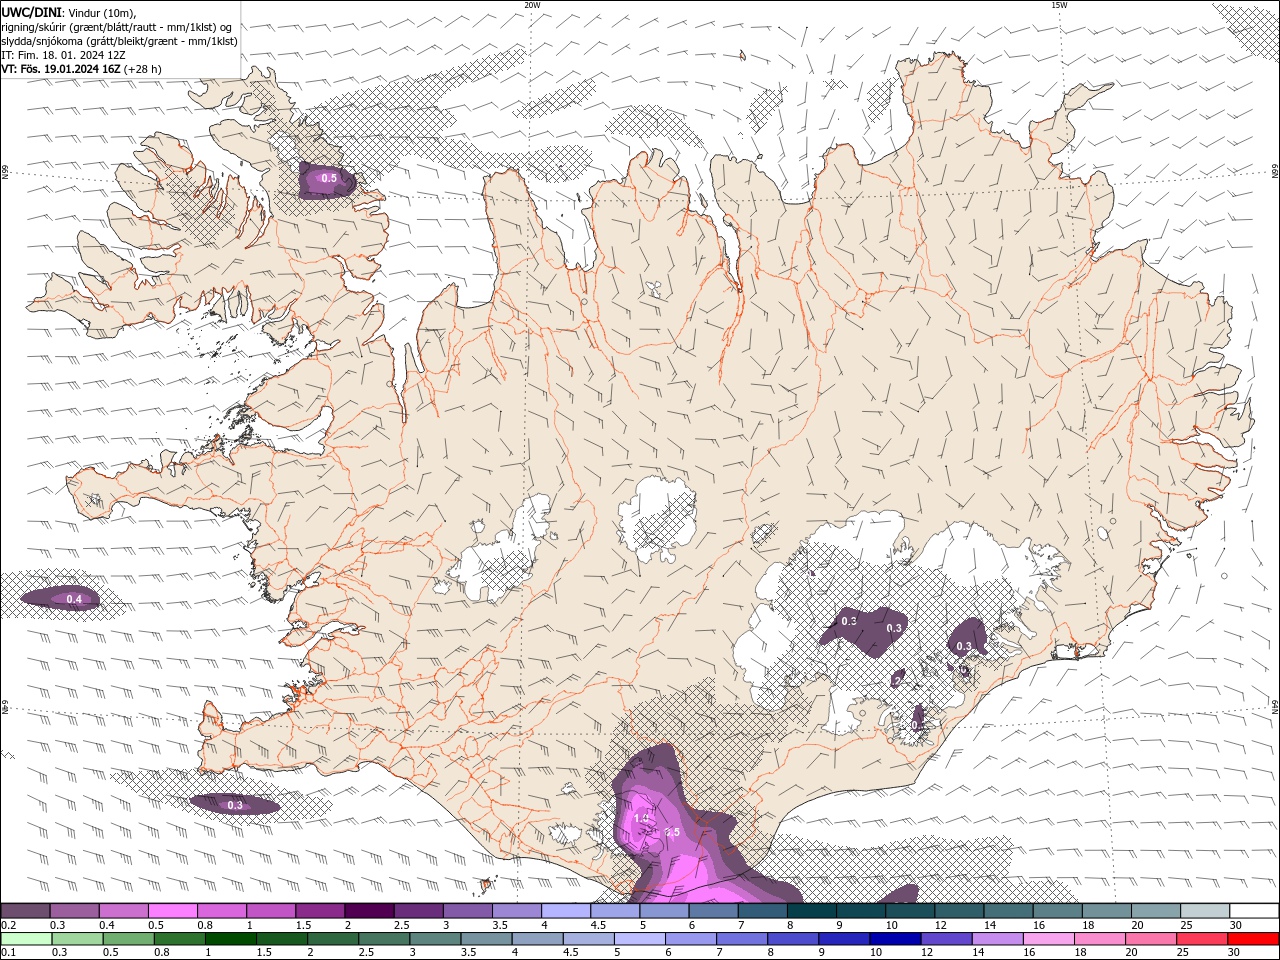Select the violet 12 swatch in lower rain scale

point(946,939)
